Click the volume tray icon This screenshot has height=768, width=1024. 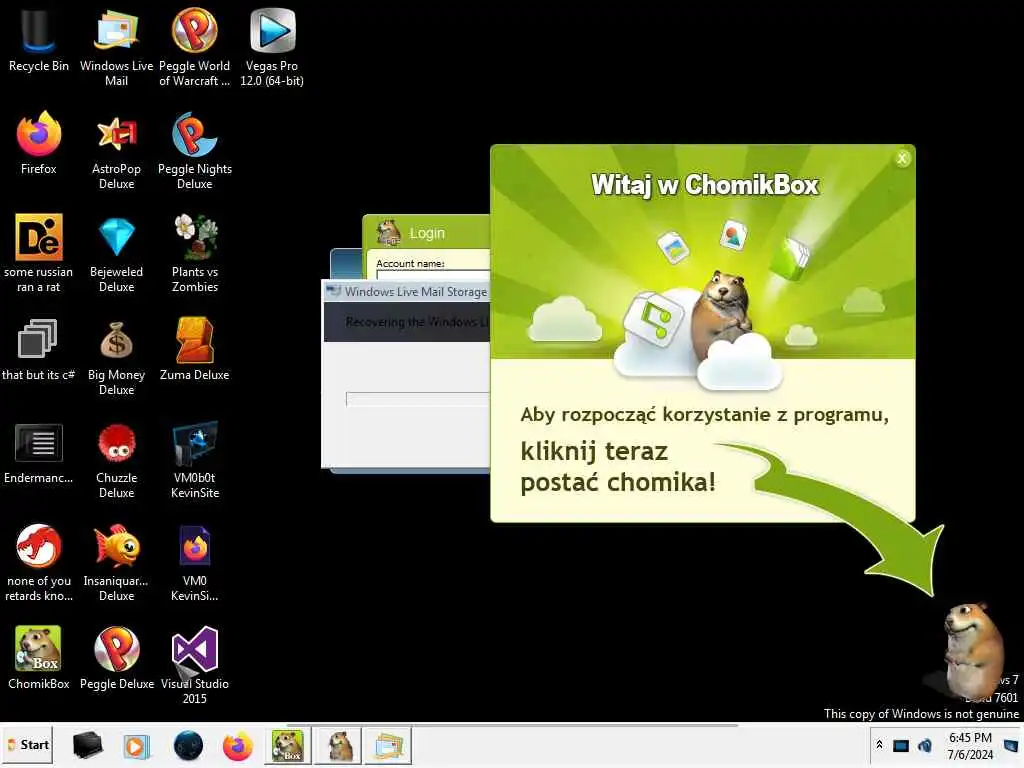(x=925, y=745)
